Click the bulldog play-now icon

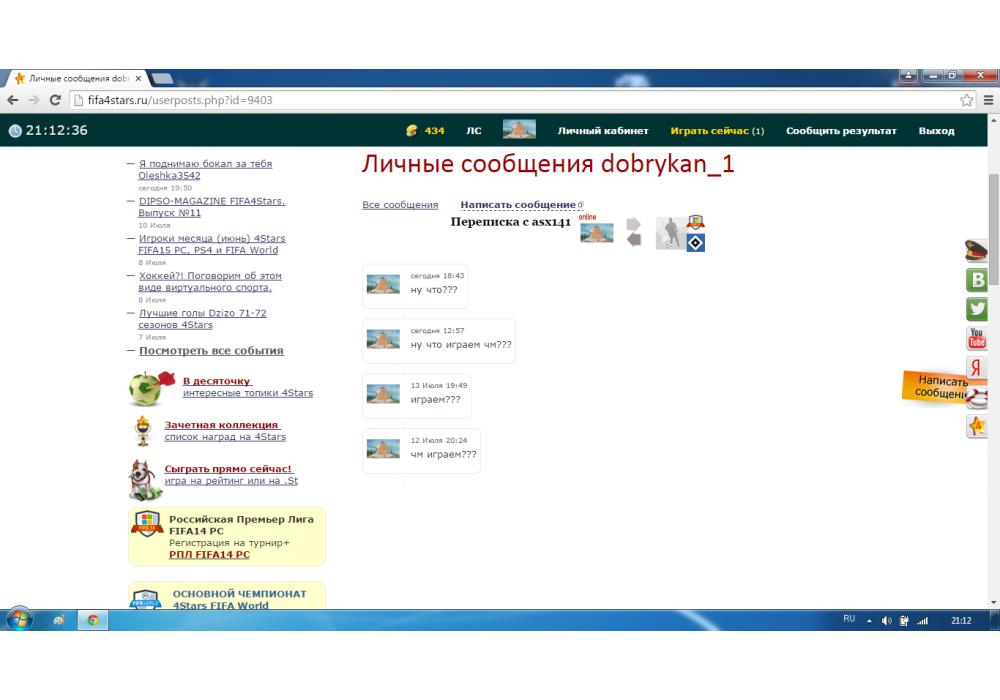click(x=144, y=479)
